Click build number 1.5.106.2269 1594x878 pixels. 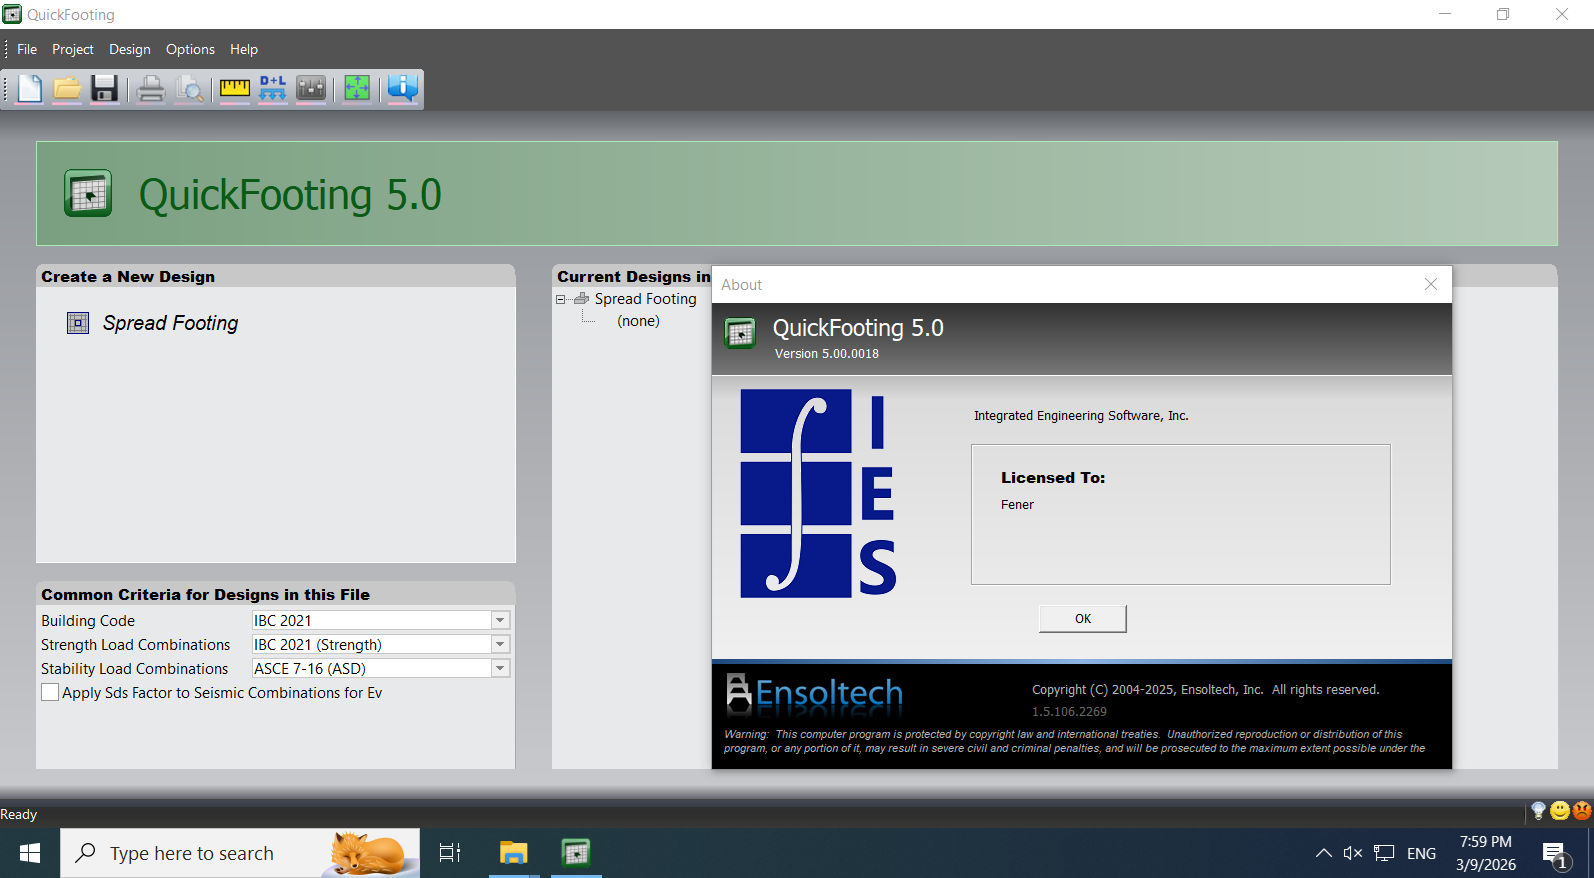(1069, 712)
